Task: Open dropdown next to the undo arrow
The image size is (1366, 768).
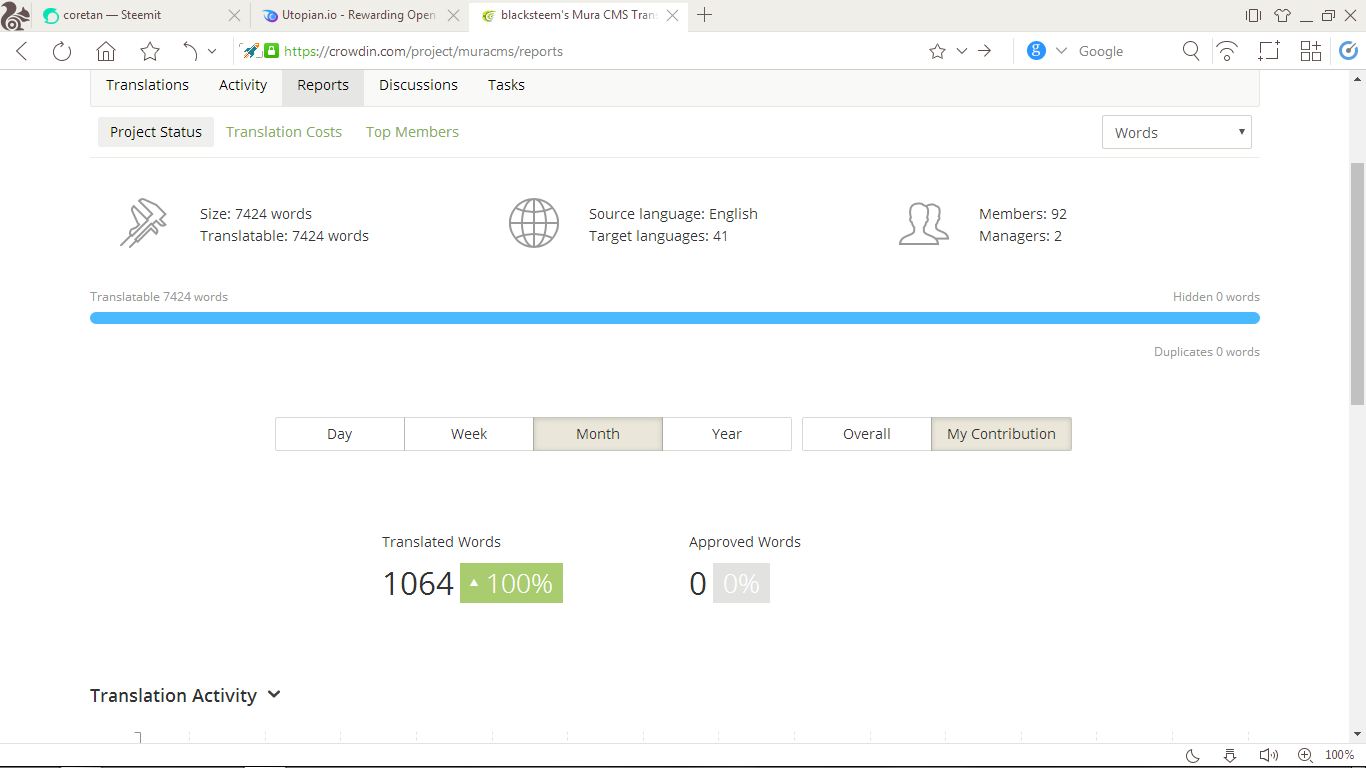Action: point(212,51)
